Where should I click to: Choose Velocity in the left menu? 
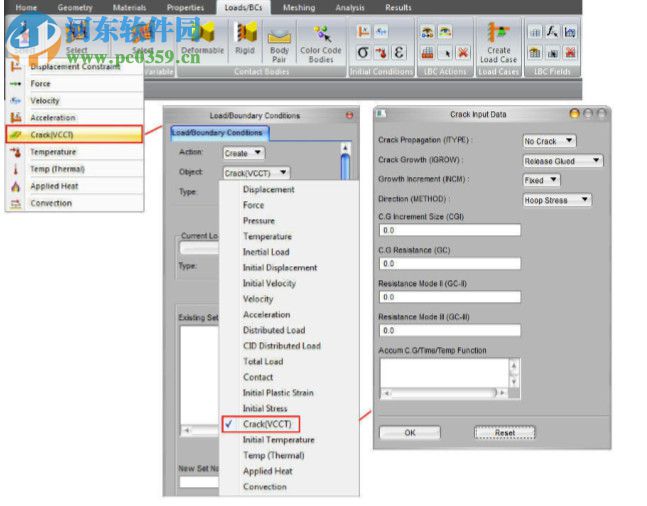74,101
